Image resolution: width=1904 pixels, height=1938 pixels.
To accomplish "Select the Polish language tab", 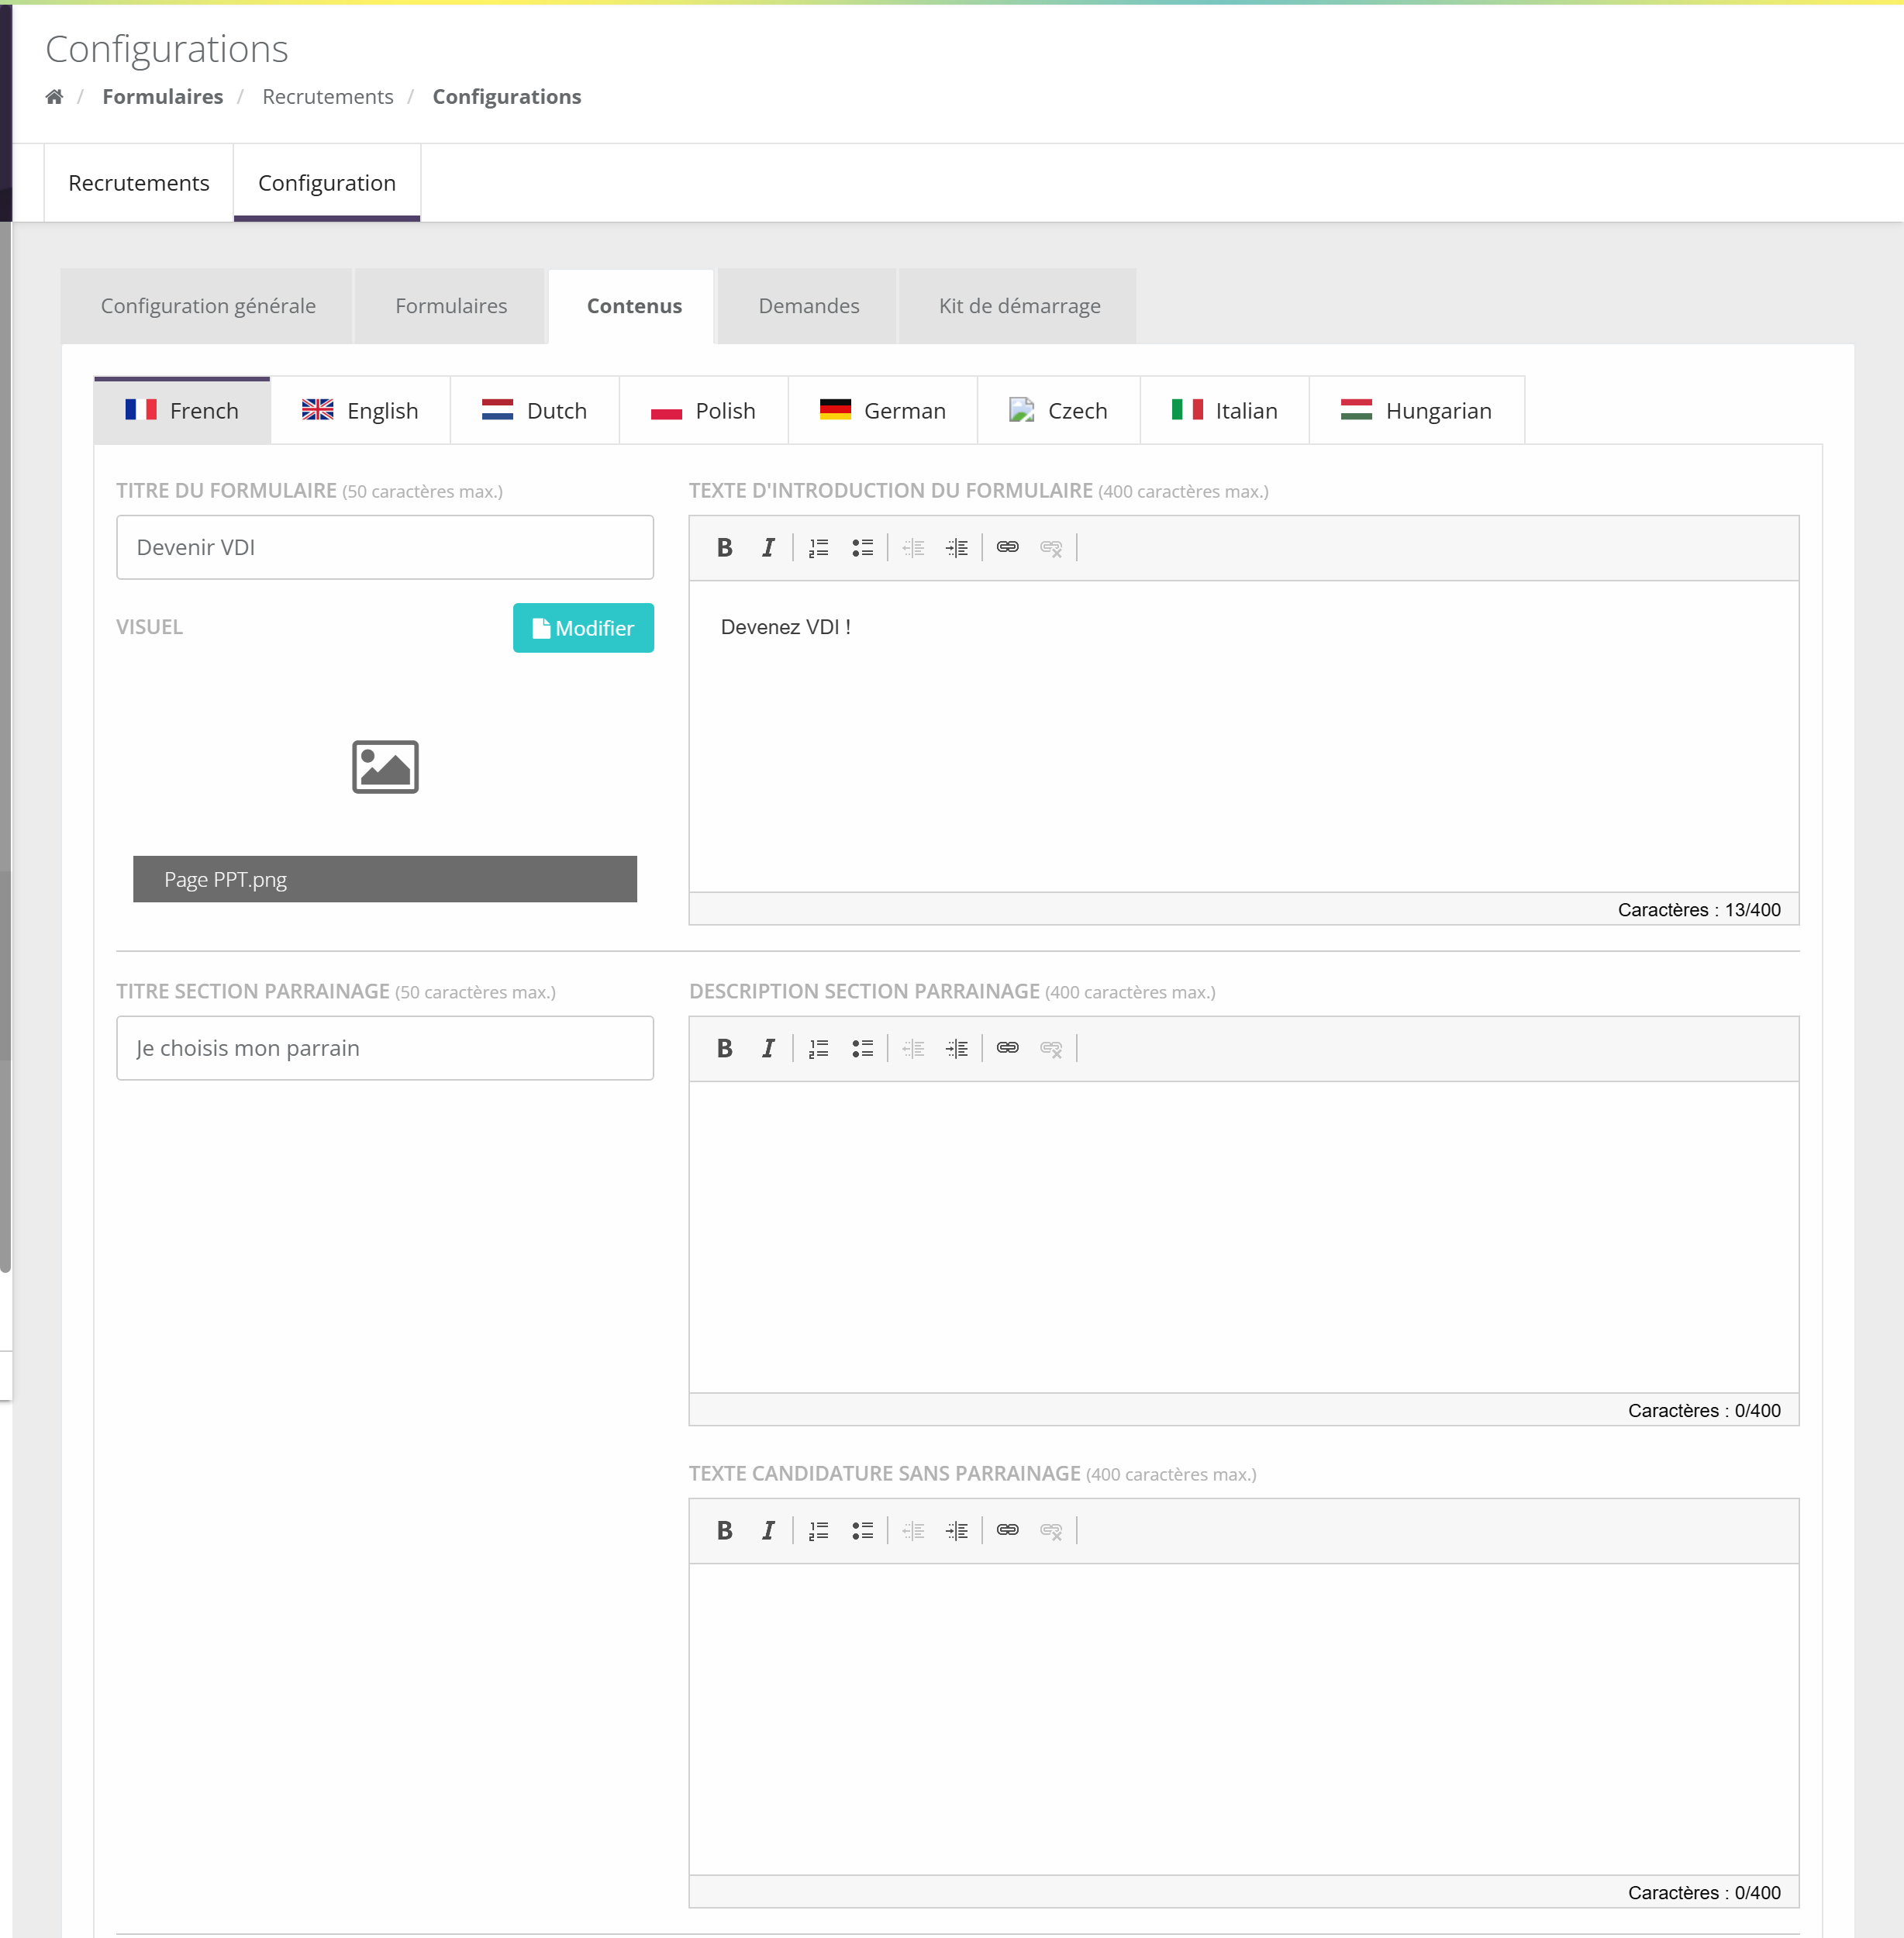I will 704,411.
